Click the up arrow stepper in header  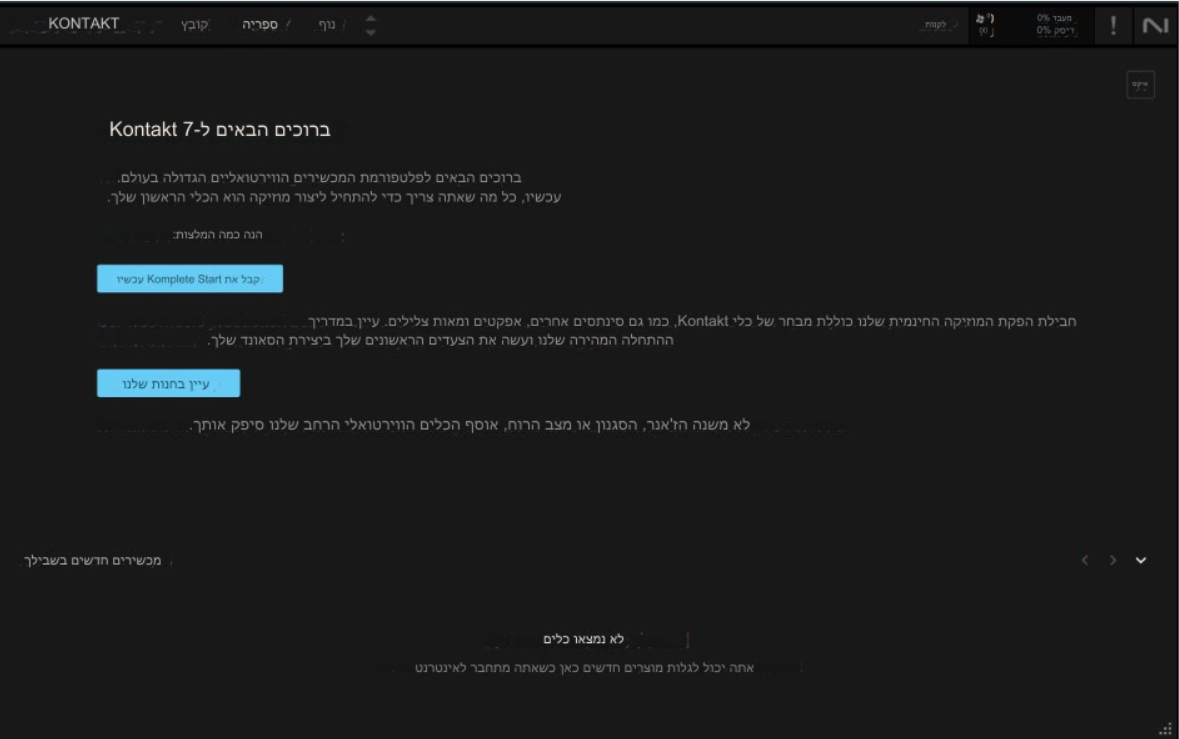371,18
